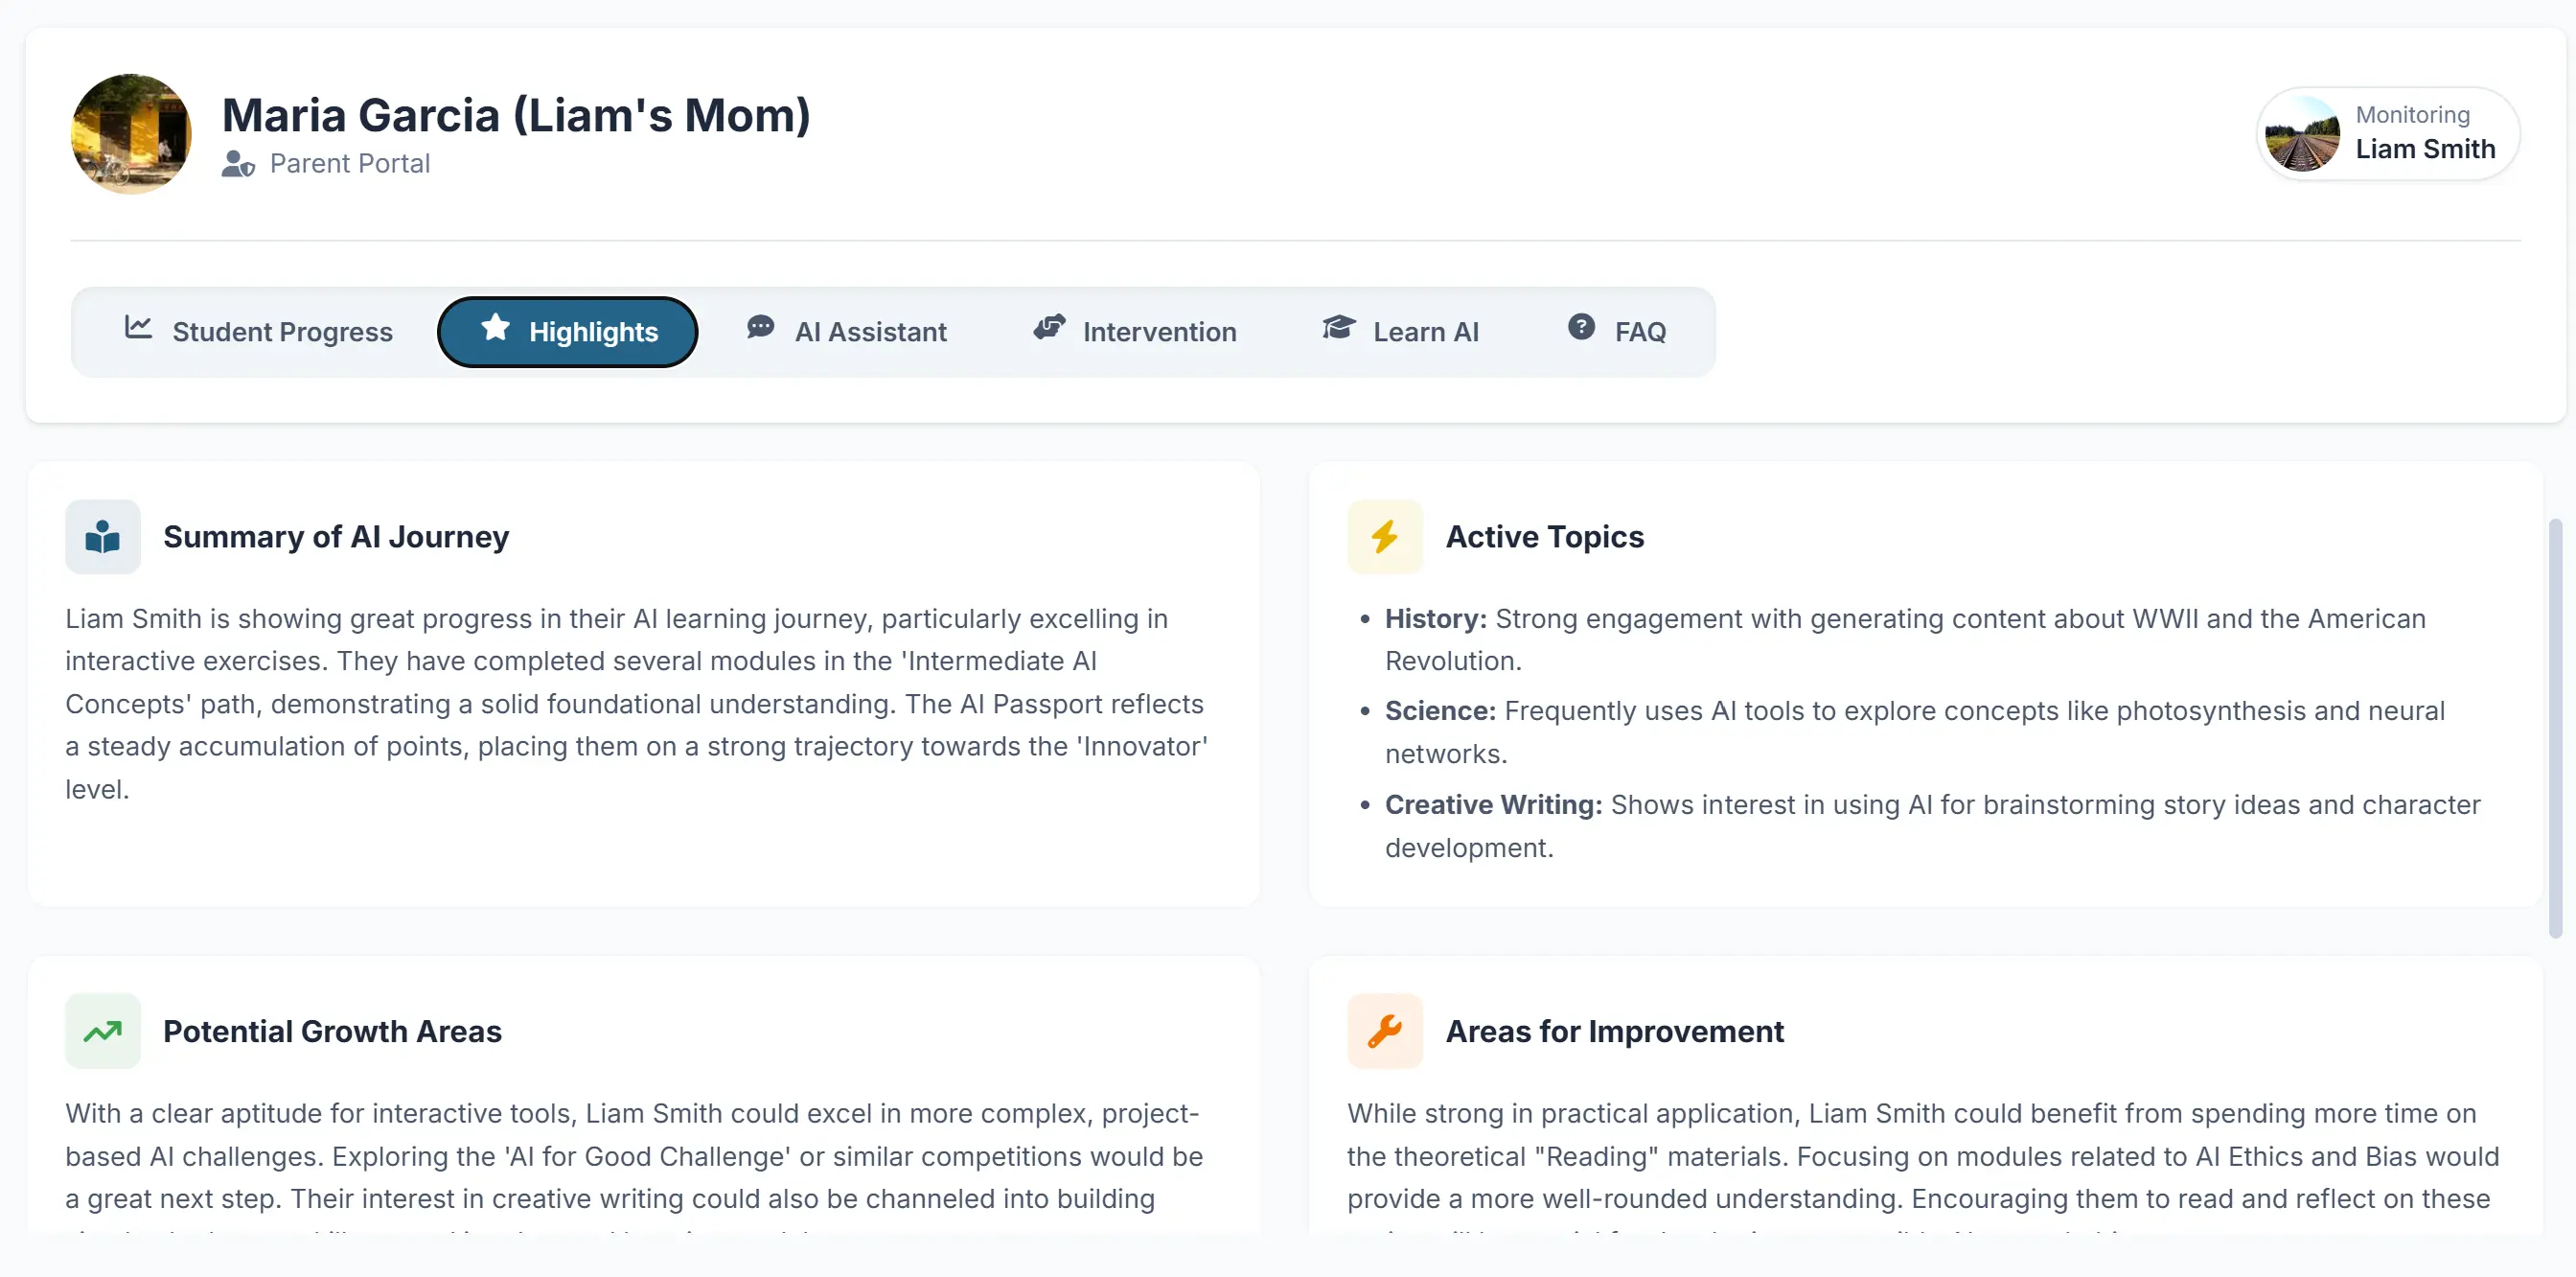The height and width of the screenshot is (1277, 2576).
Task: Click the Highlights button
Action: click(567, 331)
